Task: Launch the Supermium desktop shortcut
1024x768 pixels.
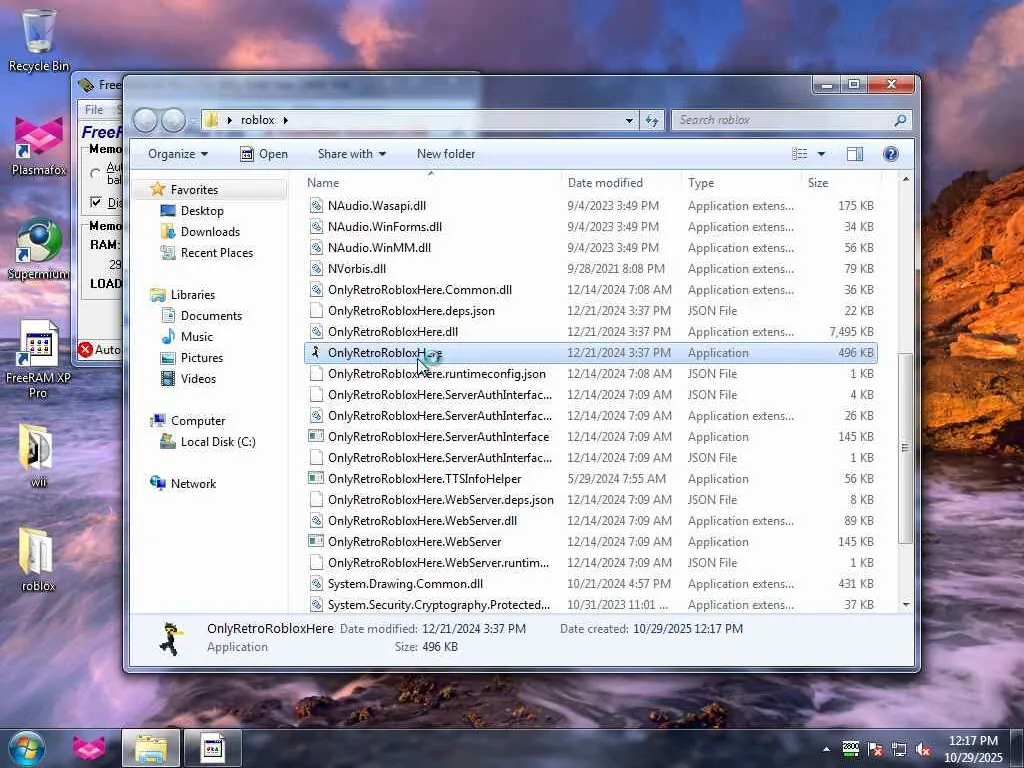Action: point(38,249)
